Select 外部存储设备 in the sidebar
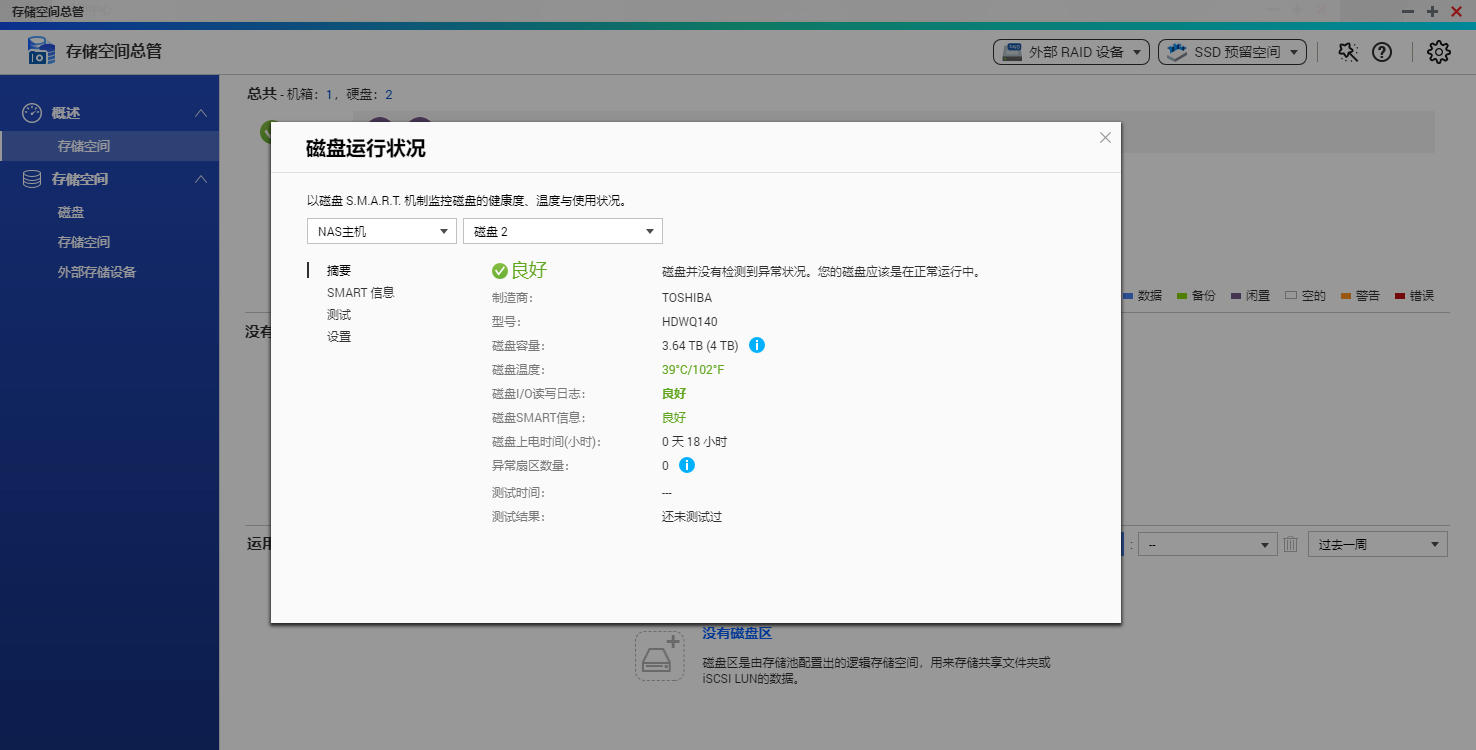The width and height of the screenshot is (1476, 750). coord(96,271)
